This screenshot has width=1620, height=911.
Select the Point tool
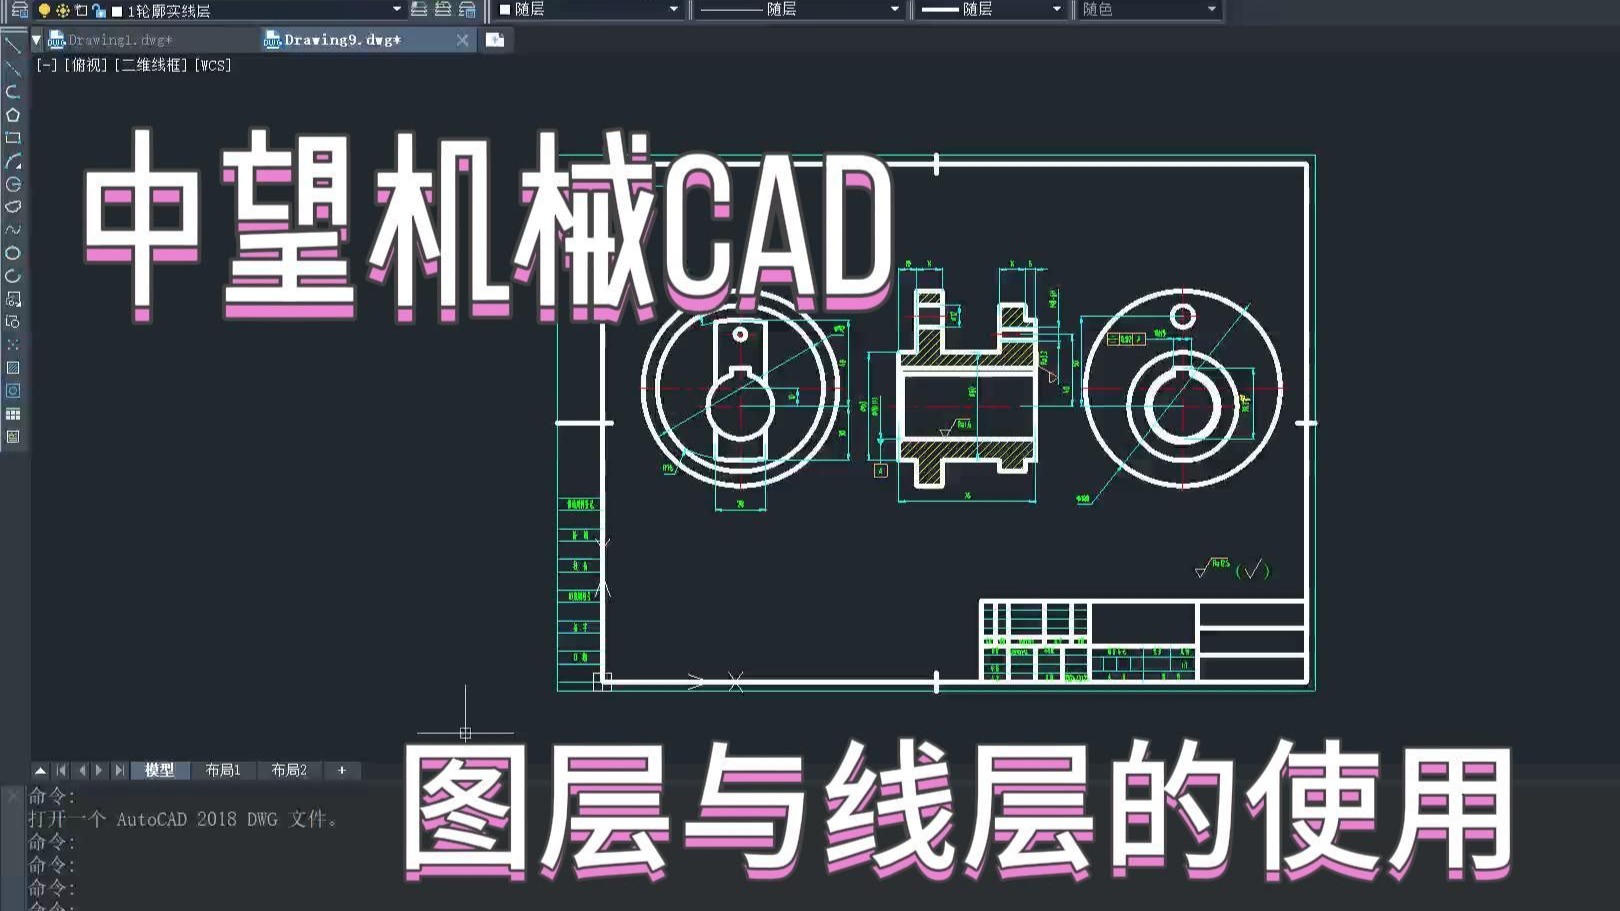(x=13, y=345)
